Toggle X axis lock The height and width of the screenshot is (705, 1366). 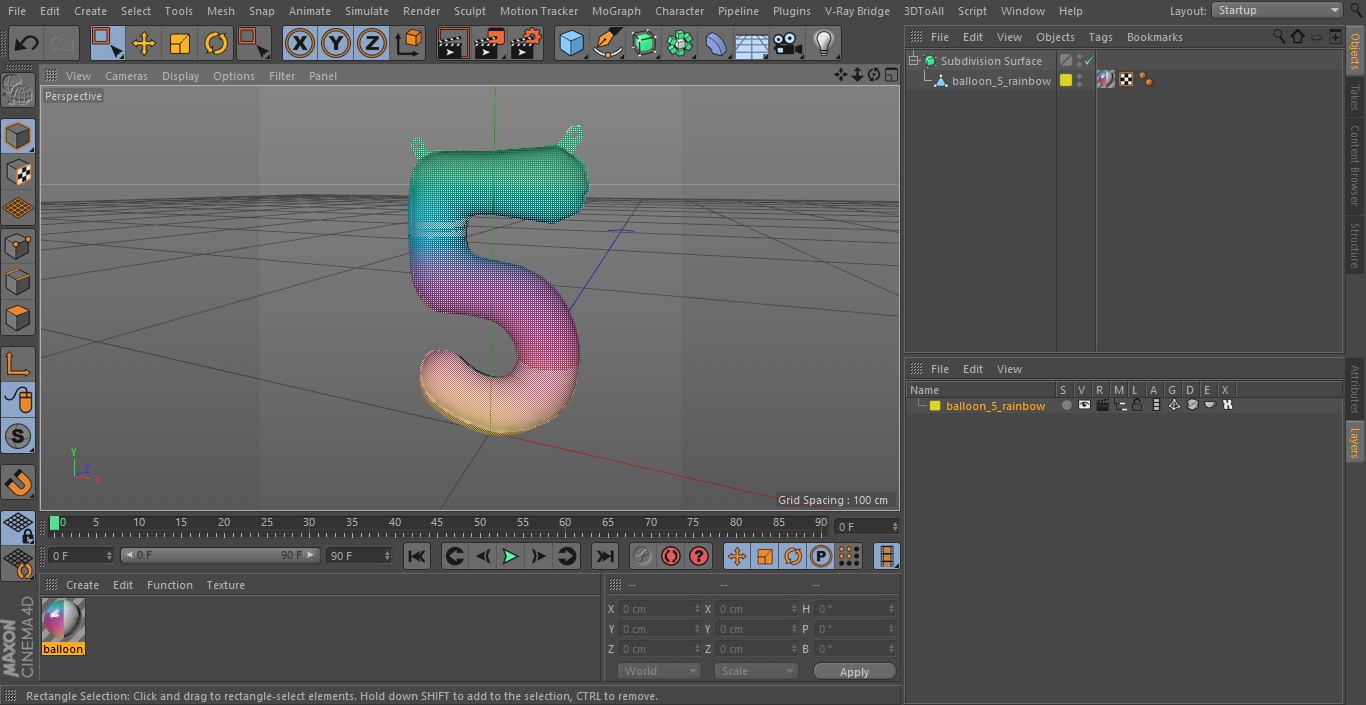tap(300, 43)
